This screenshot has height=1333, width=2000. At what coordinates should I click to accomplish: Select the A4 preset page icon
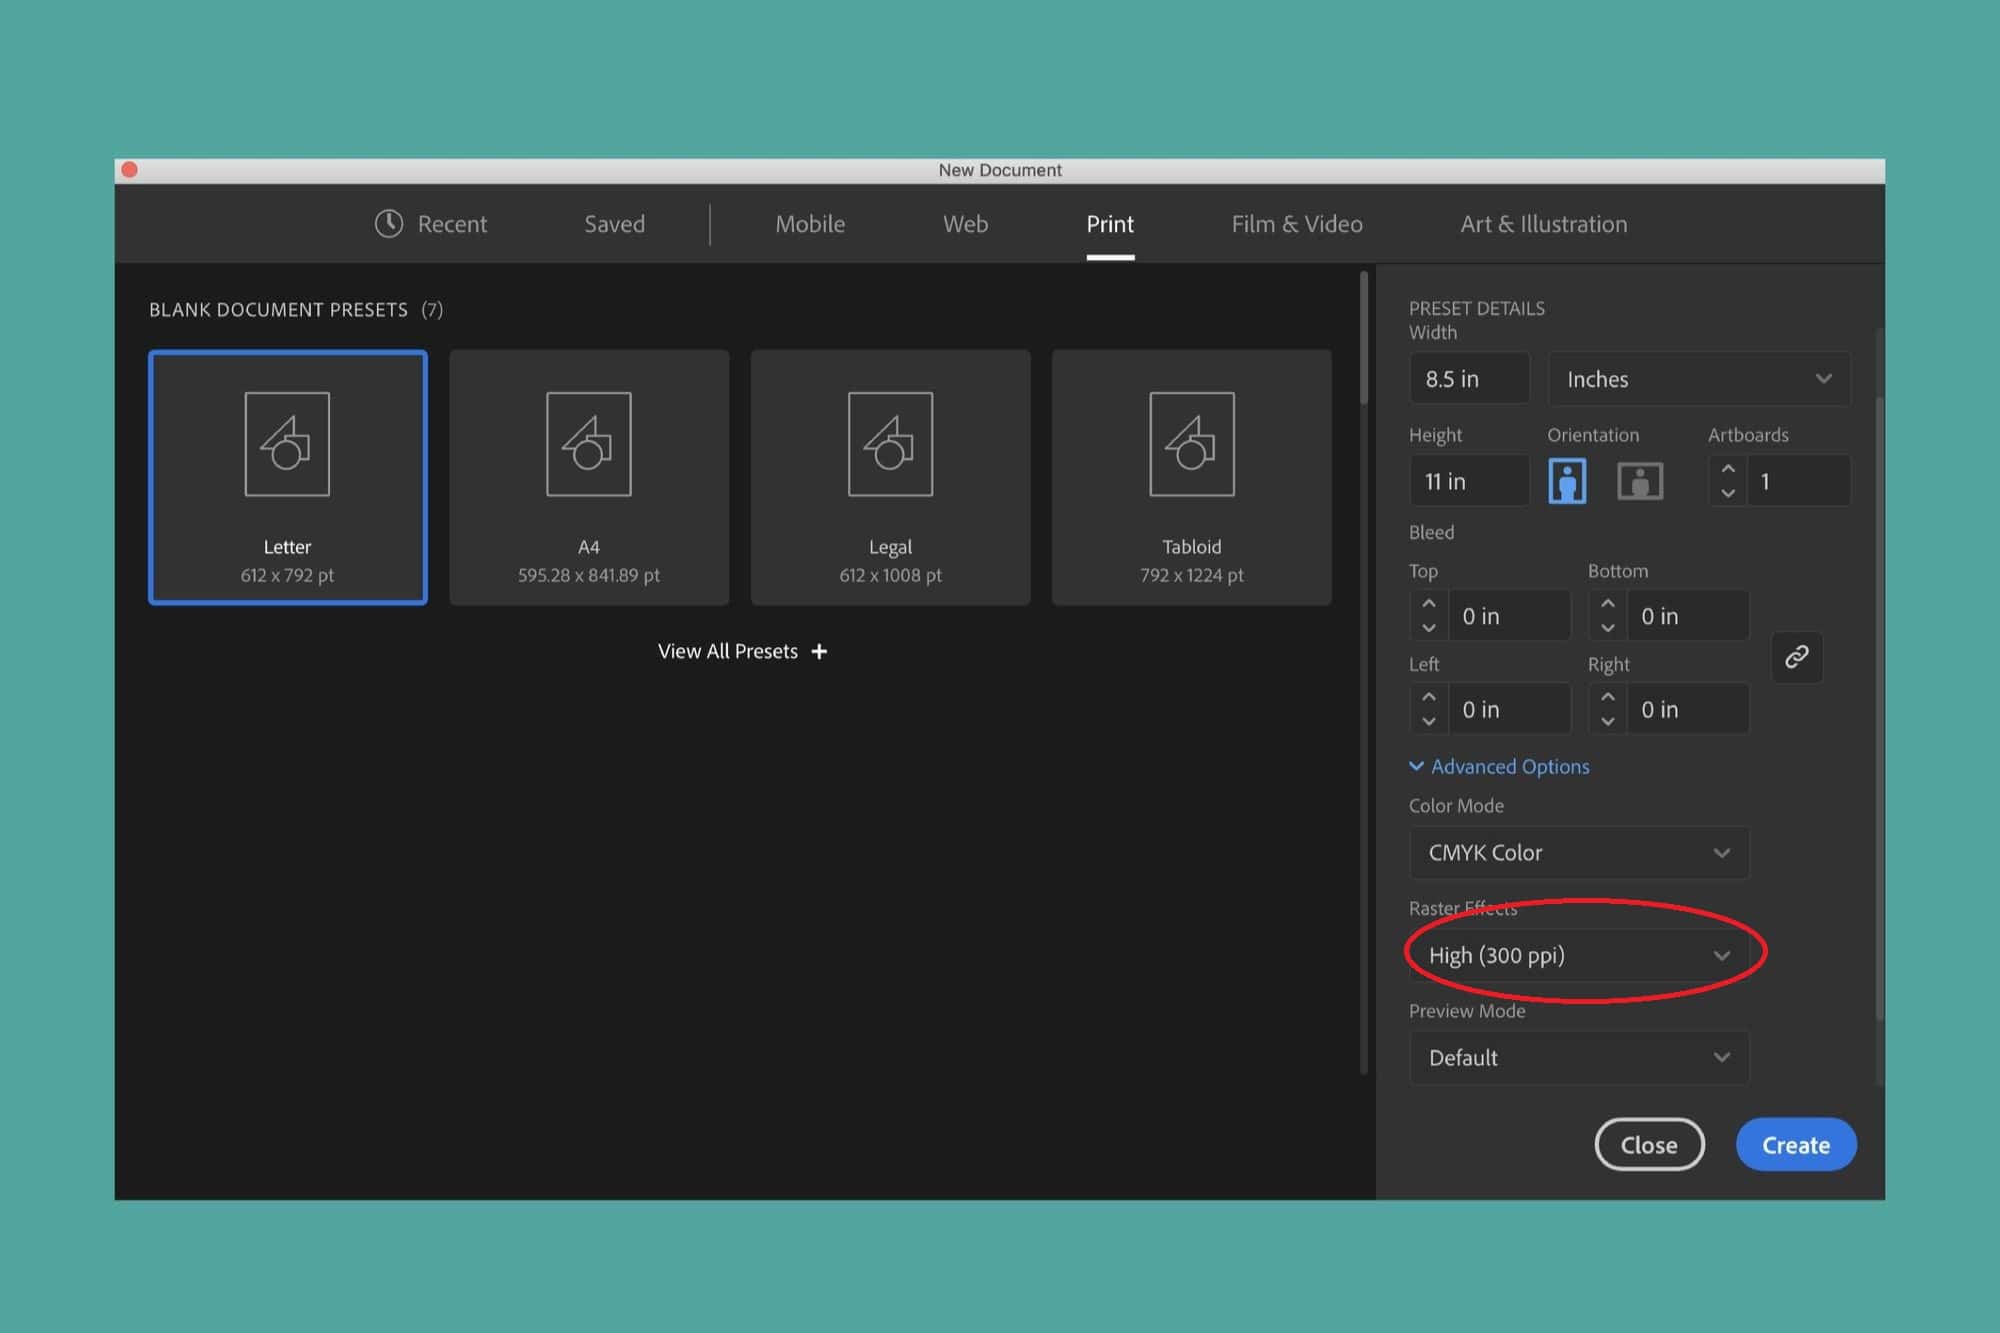pyautogui.click(x=588, y=444)
